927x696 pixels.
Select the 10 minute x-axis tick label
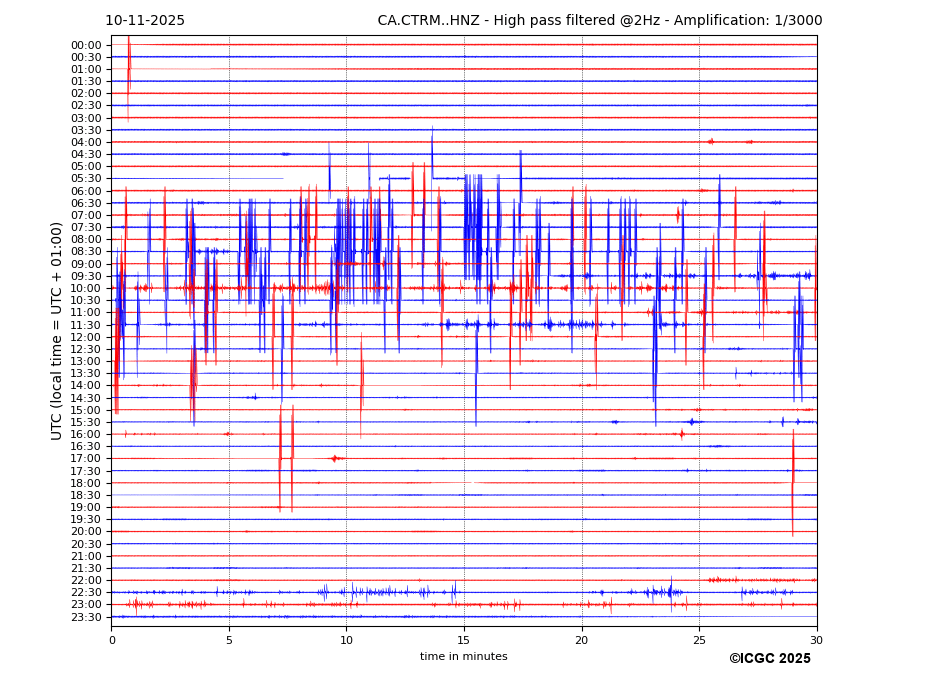point(347,640)
